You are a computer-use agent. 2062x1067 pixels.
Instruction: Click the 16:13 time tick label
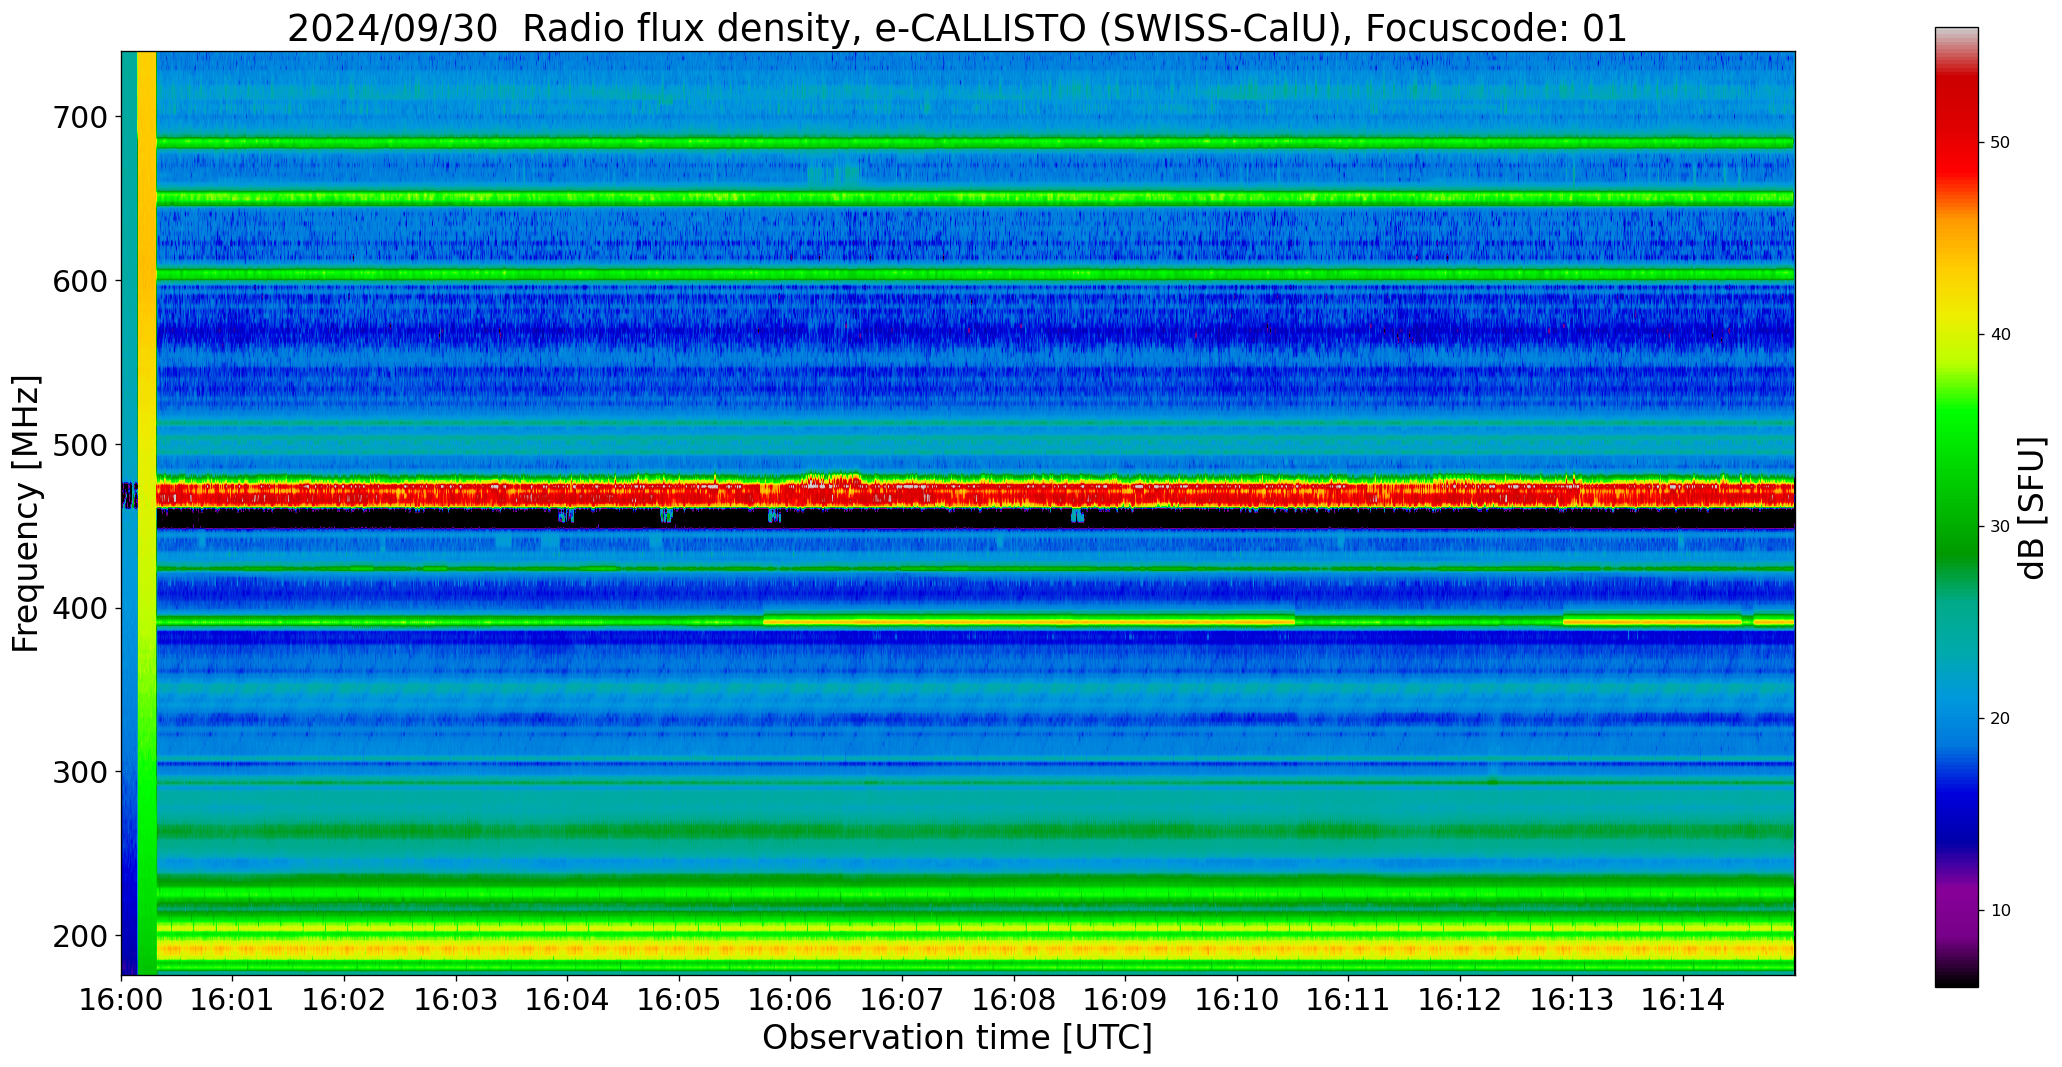coord(1572,999)
